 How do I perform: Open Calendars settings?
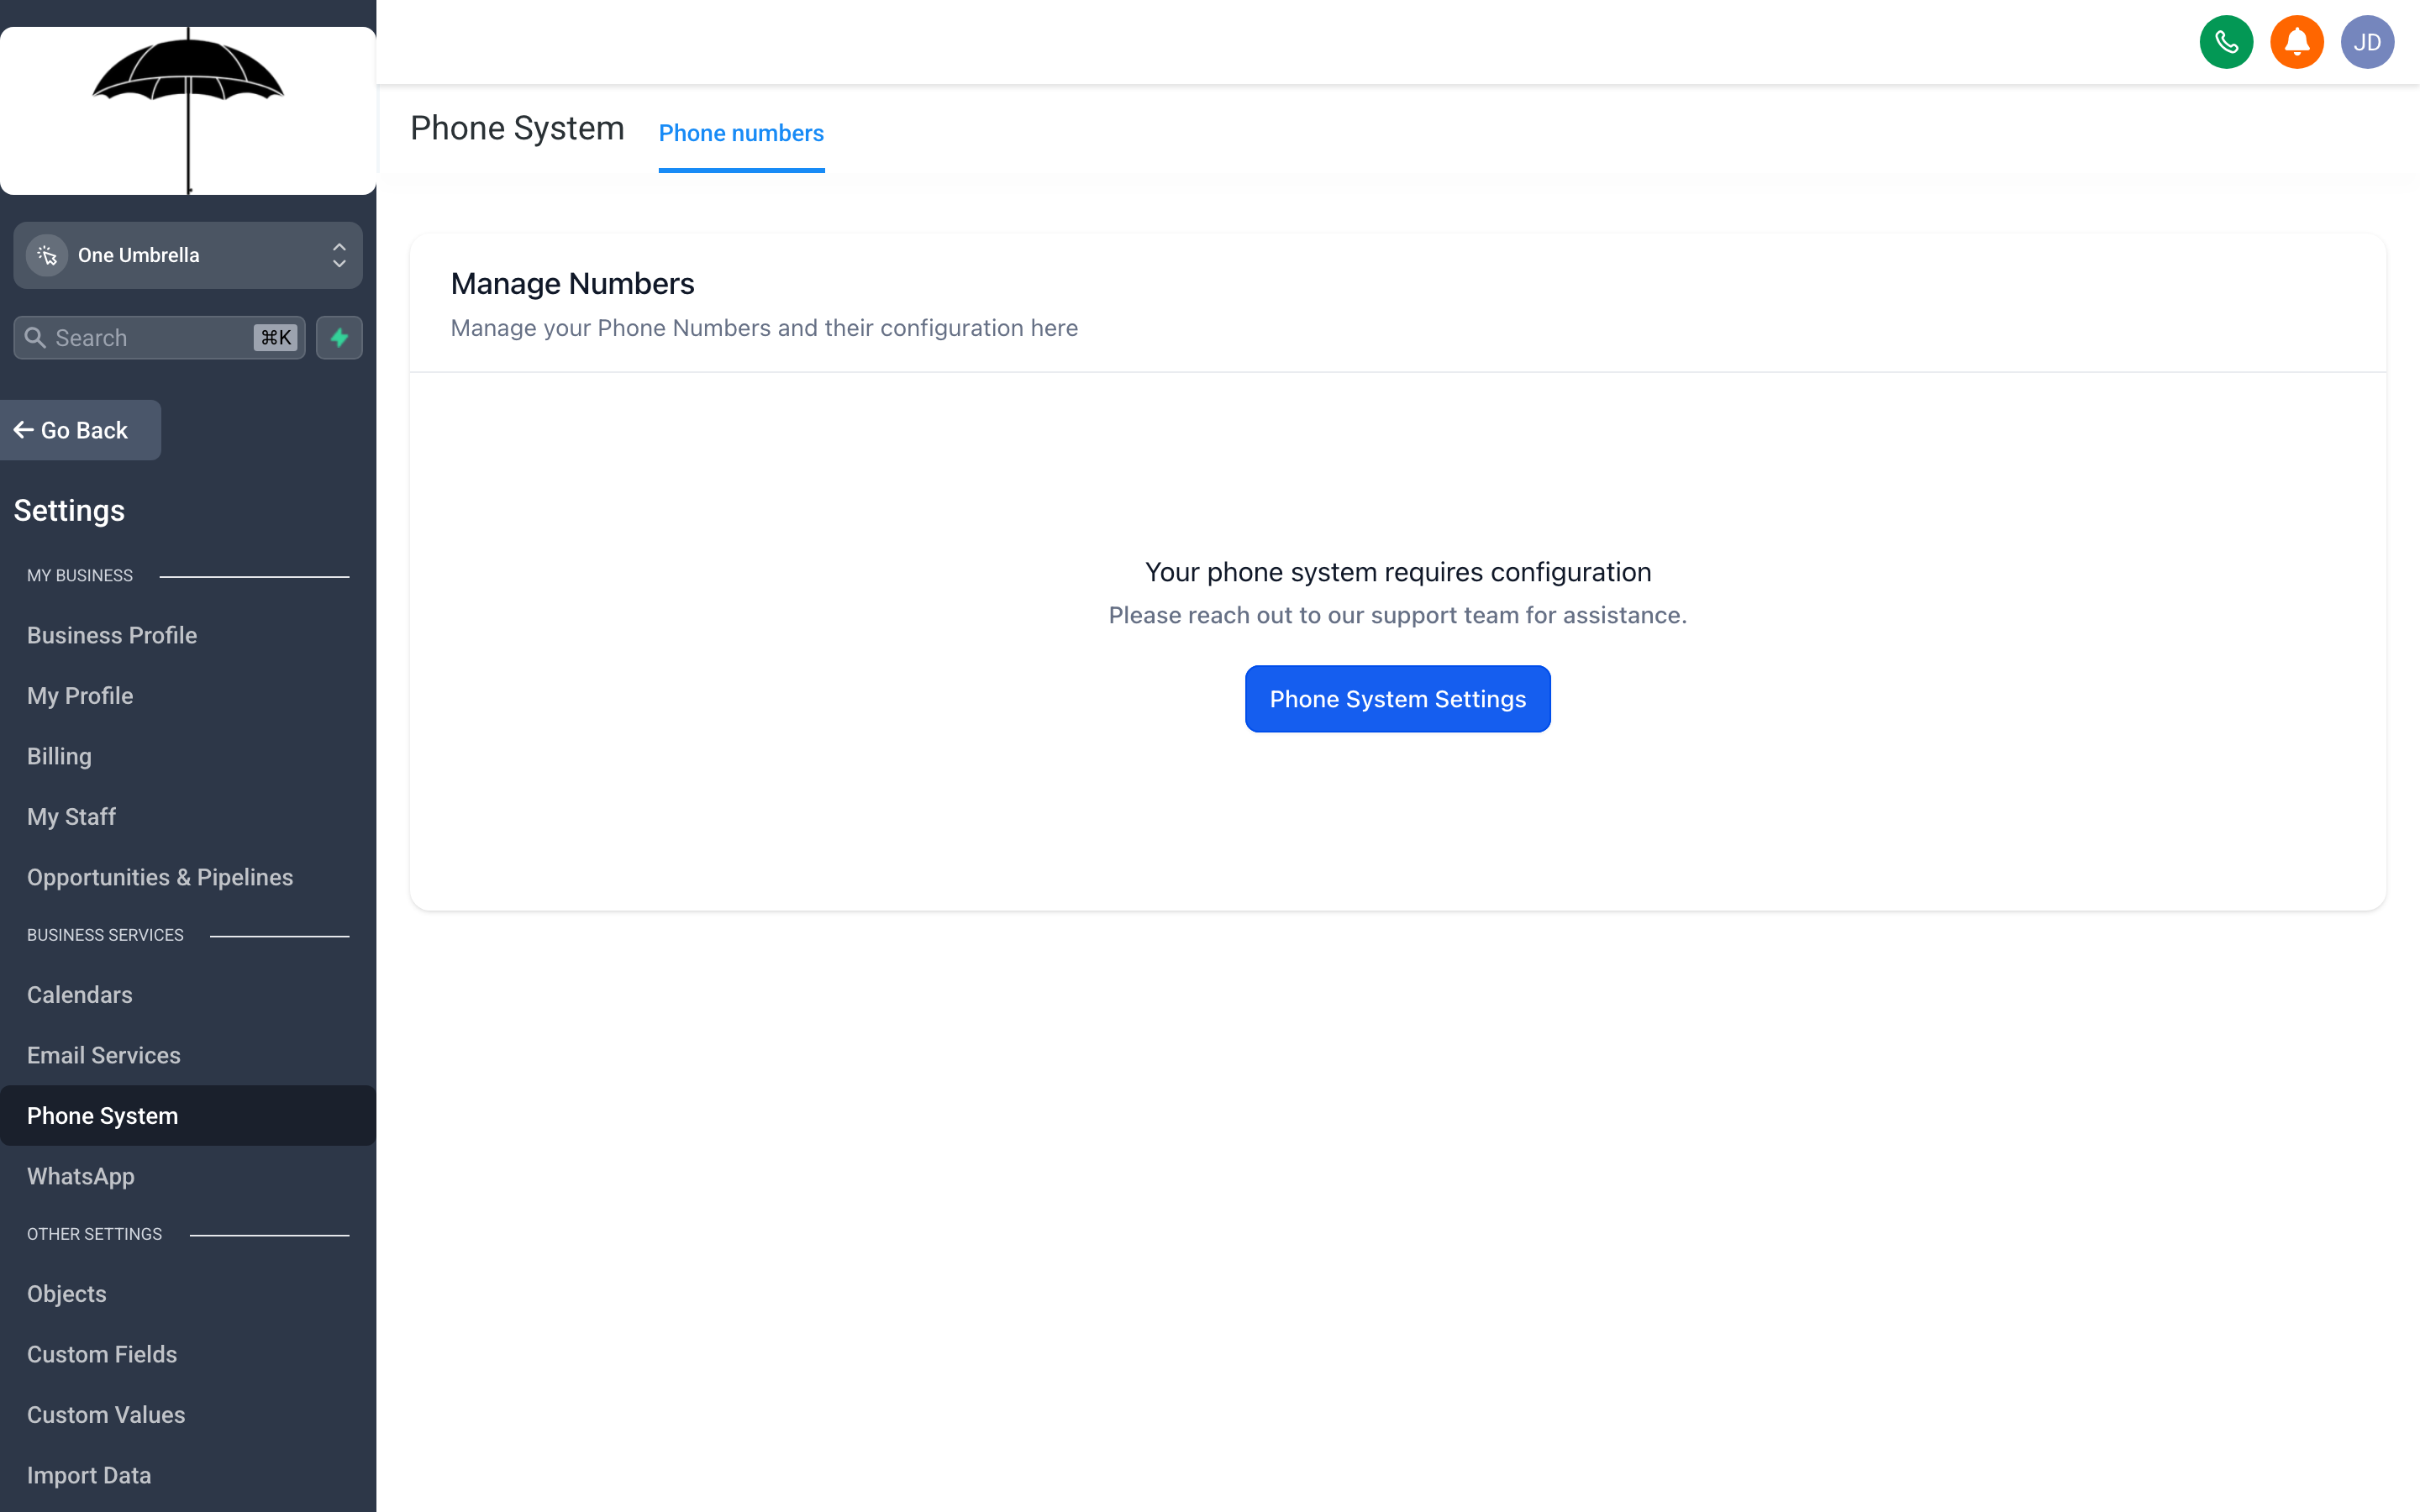(188, 995)
